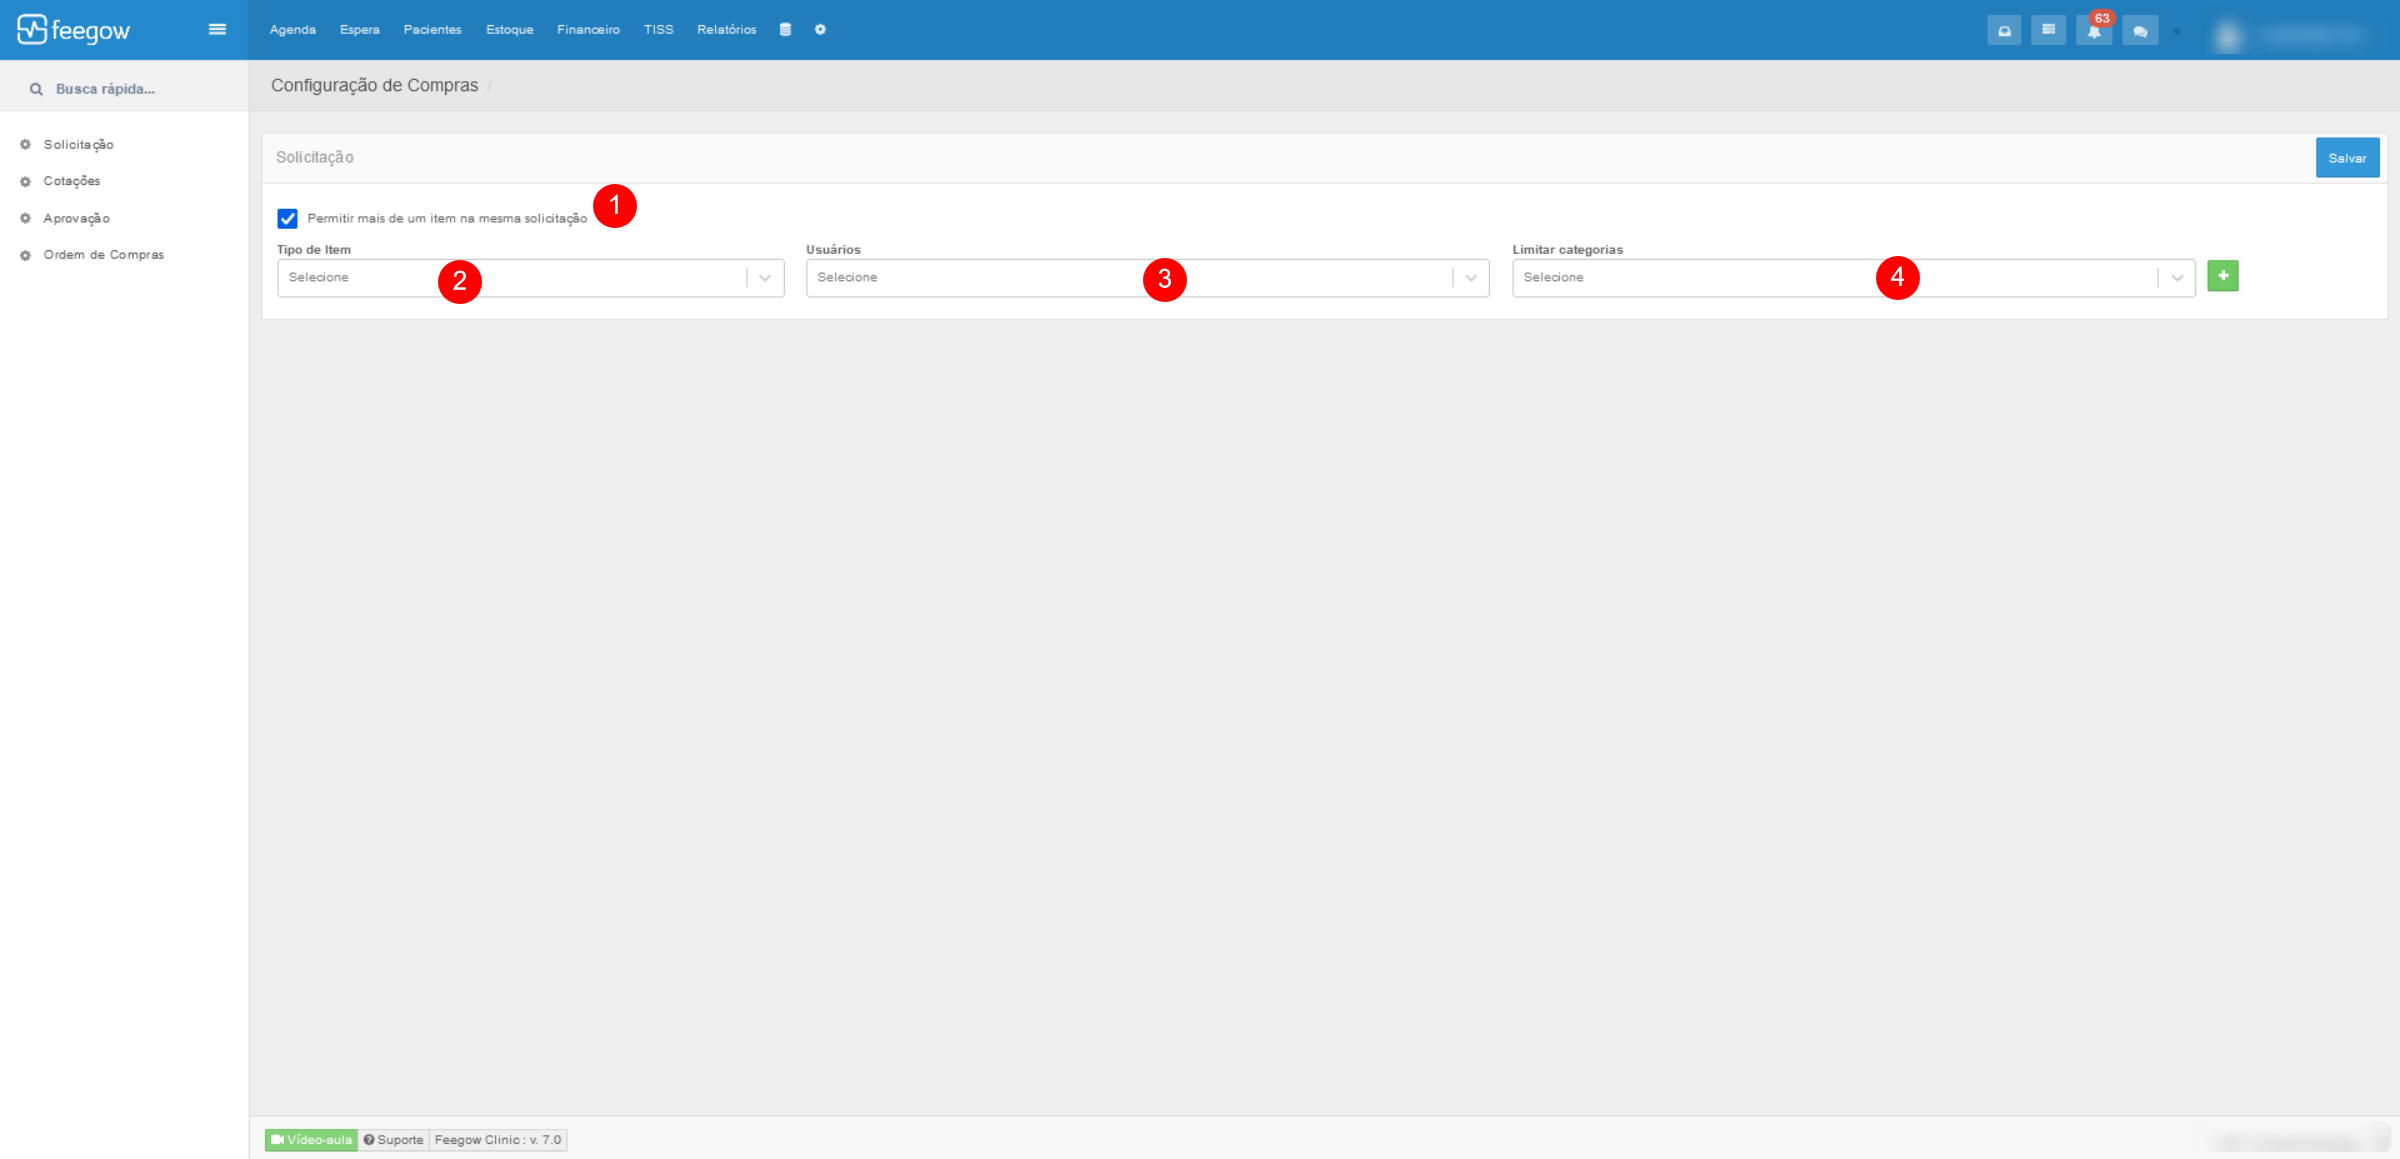Click the Salvar button
The height and width of the screenshot is (1159, 2400).
(2346, 158)
